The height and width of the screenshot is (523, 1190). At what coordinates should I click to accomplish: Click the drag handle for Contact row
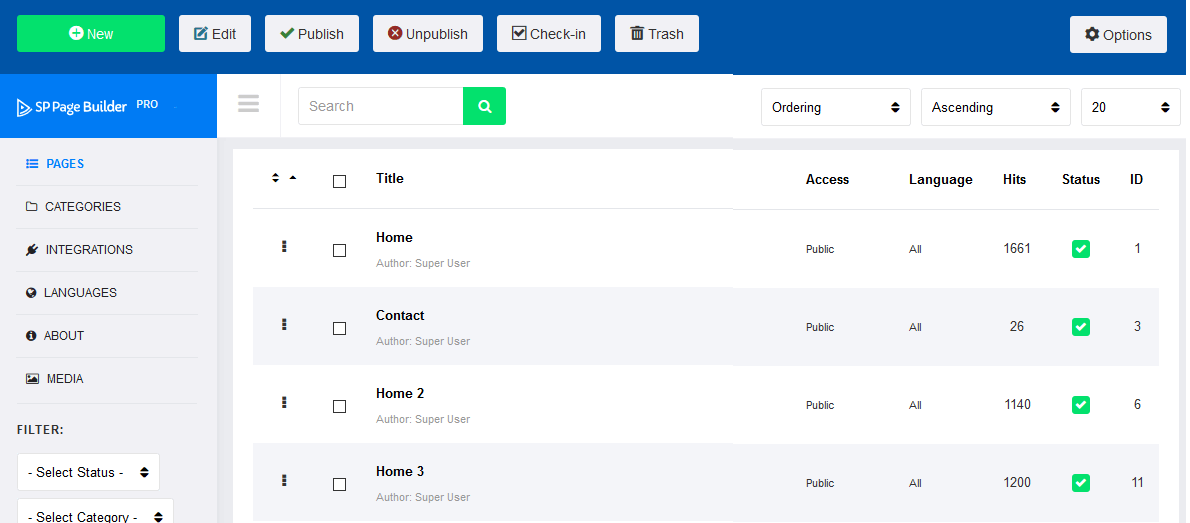pyautogui.click(x=285, y=324)
